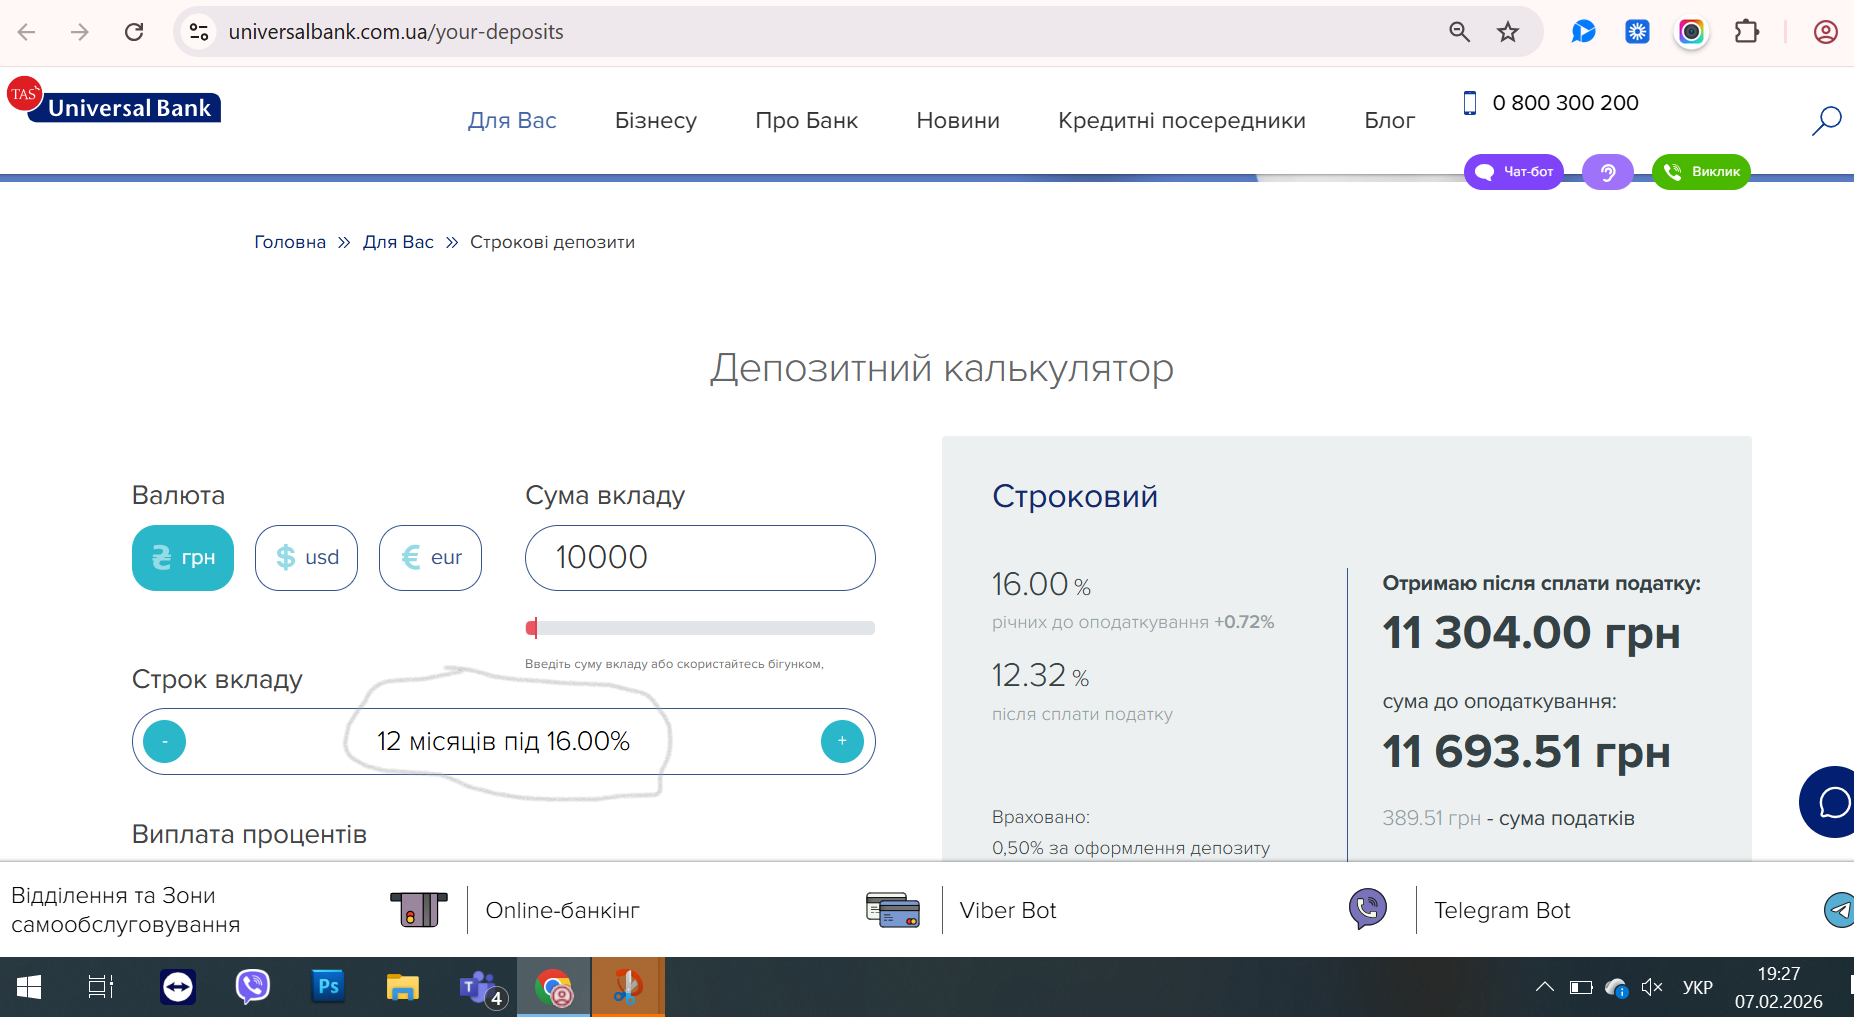Viewport: 1854px width, 1017px height.
Task: Open the blue chat-arrow browser extension
Action: (x=1583, y=32)
